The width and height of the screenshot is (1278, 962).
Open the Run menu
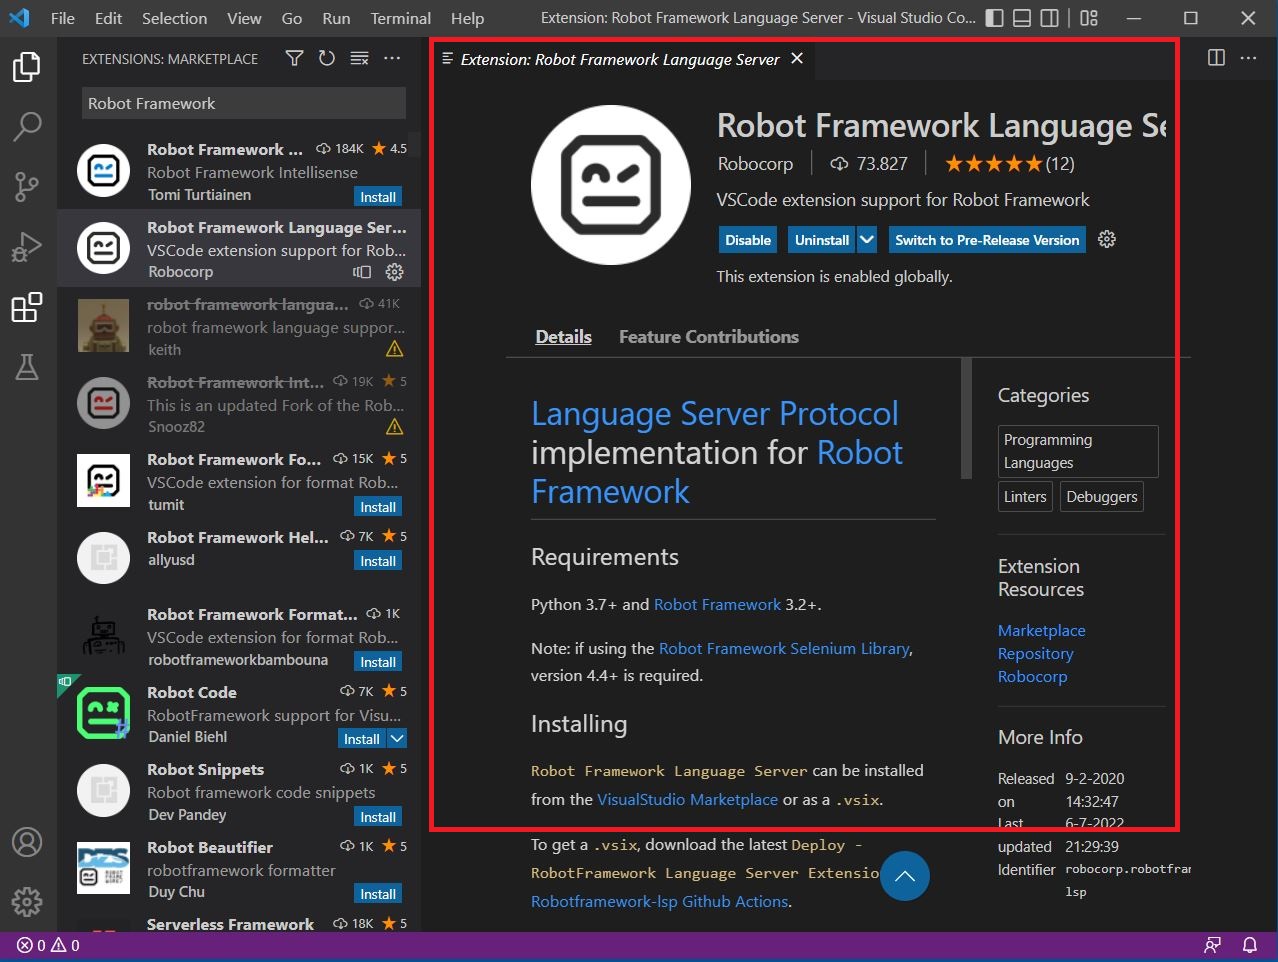coord(336,18)
